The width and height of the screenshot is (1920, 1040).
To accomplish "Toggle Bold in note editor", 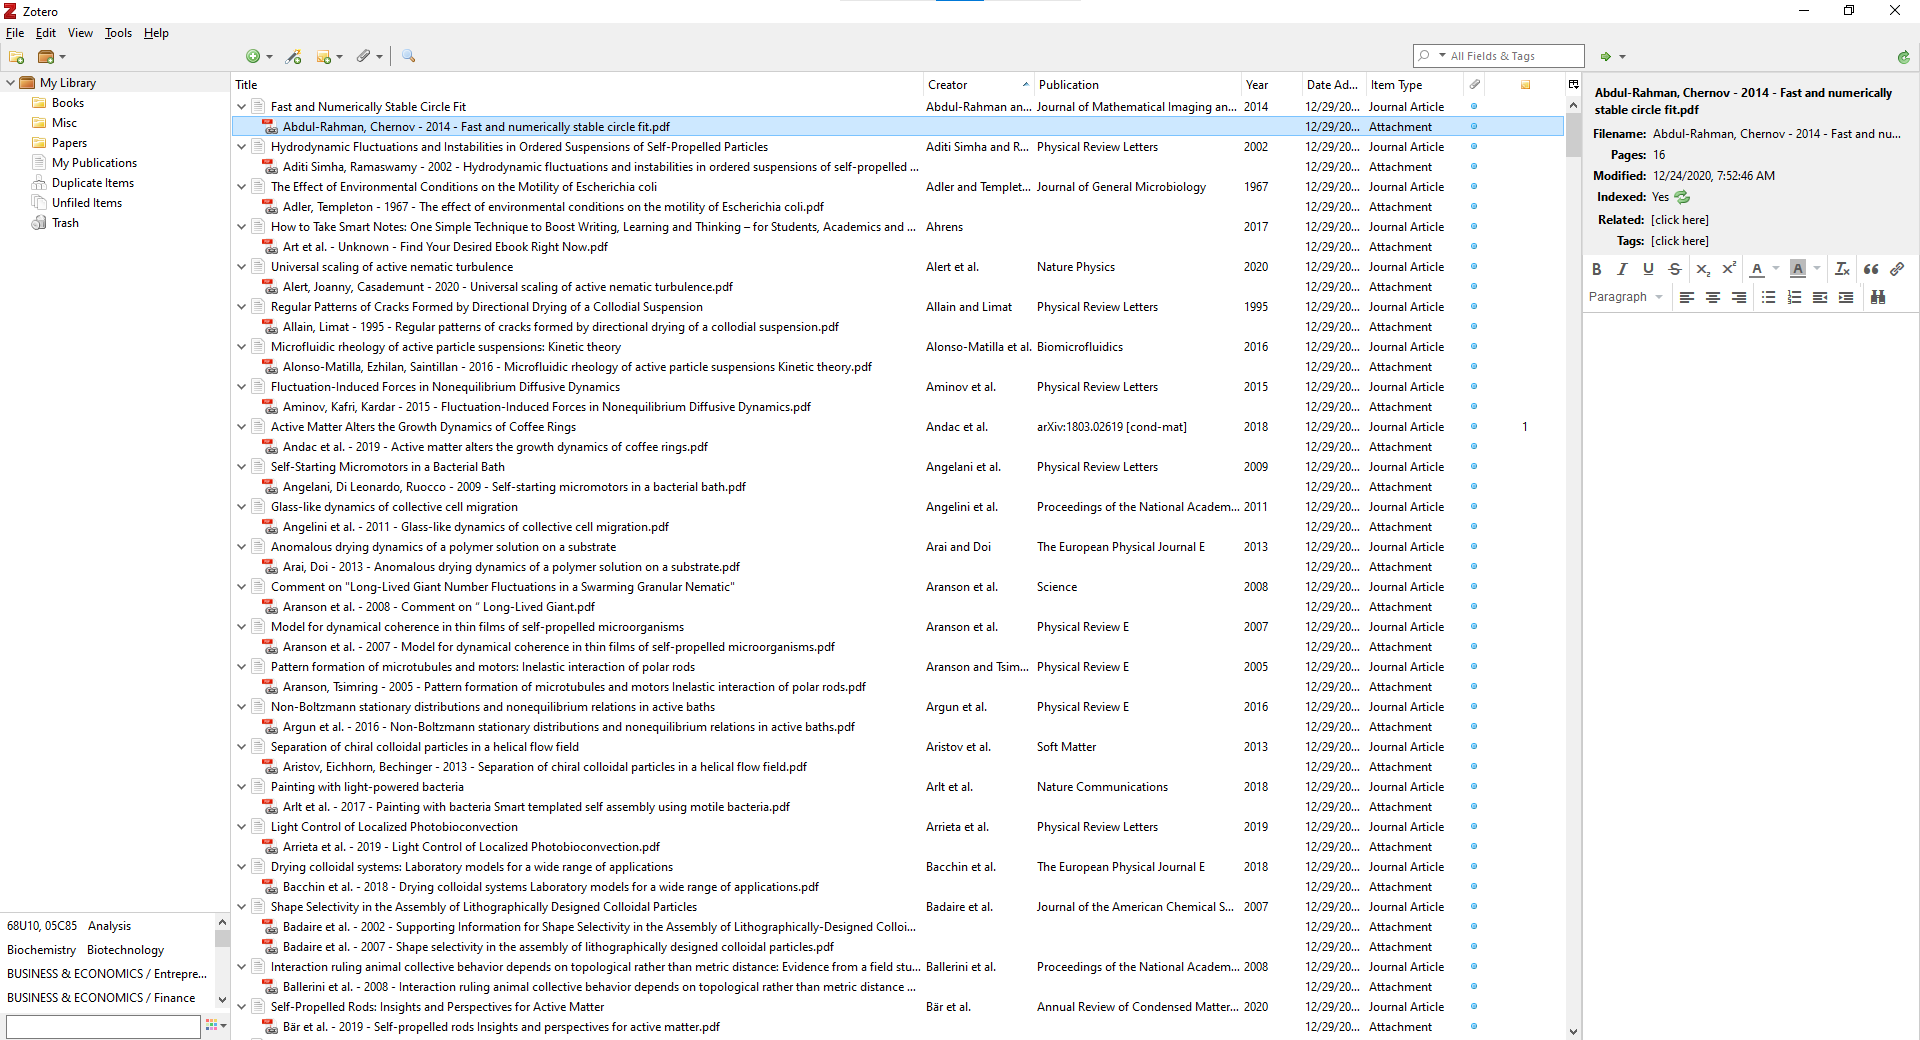I will (1597, 269).
